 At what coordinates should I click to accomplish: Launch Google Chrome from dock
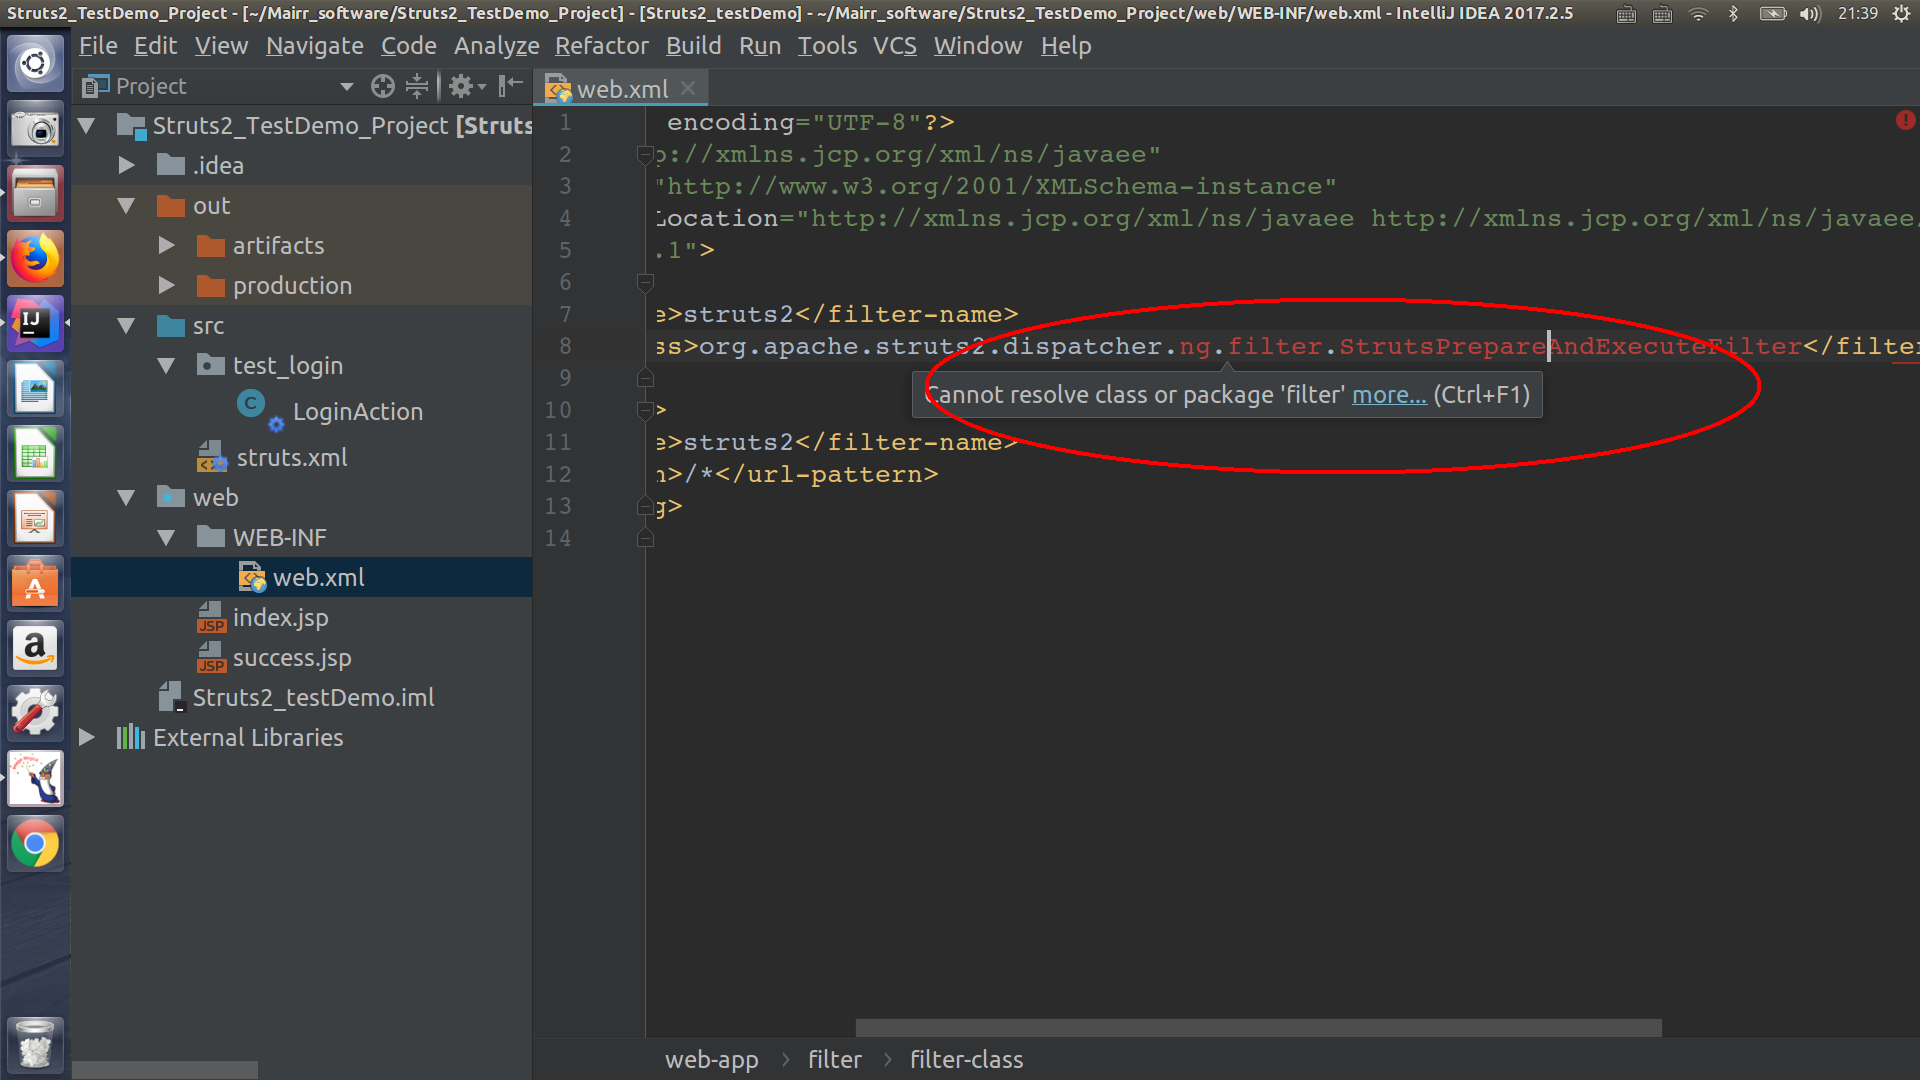tap(35, 844)
